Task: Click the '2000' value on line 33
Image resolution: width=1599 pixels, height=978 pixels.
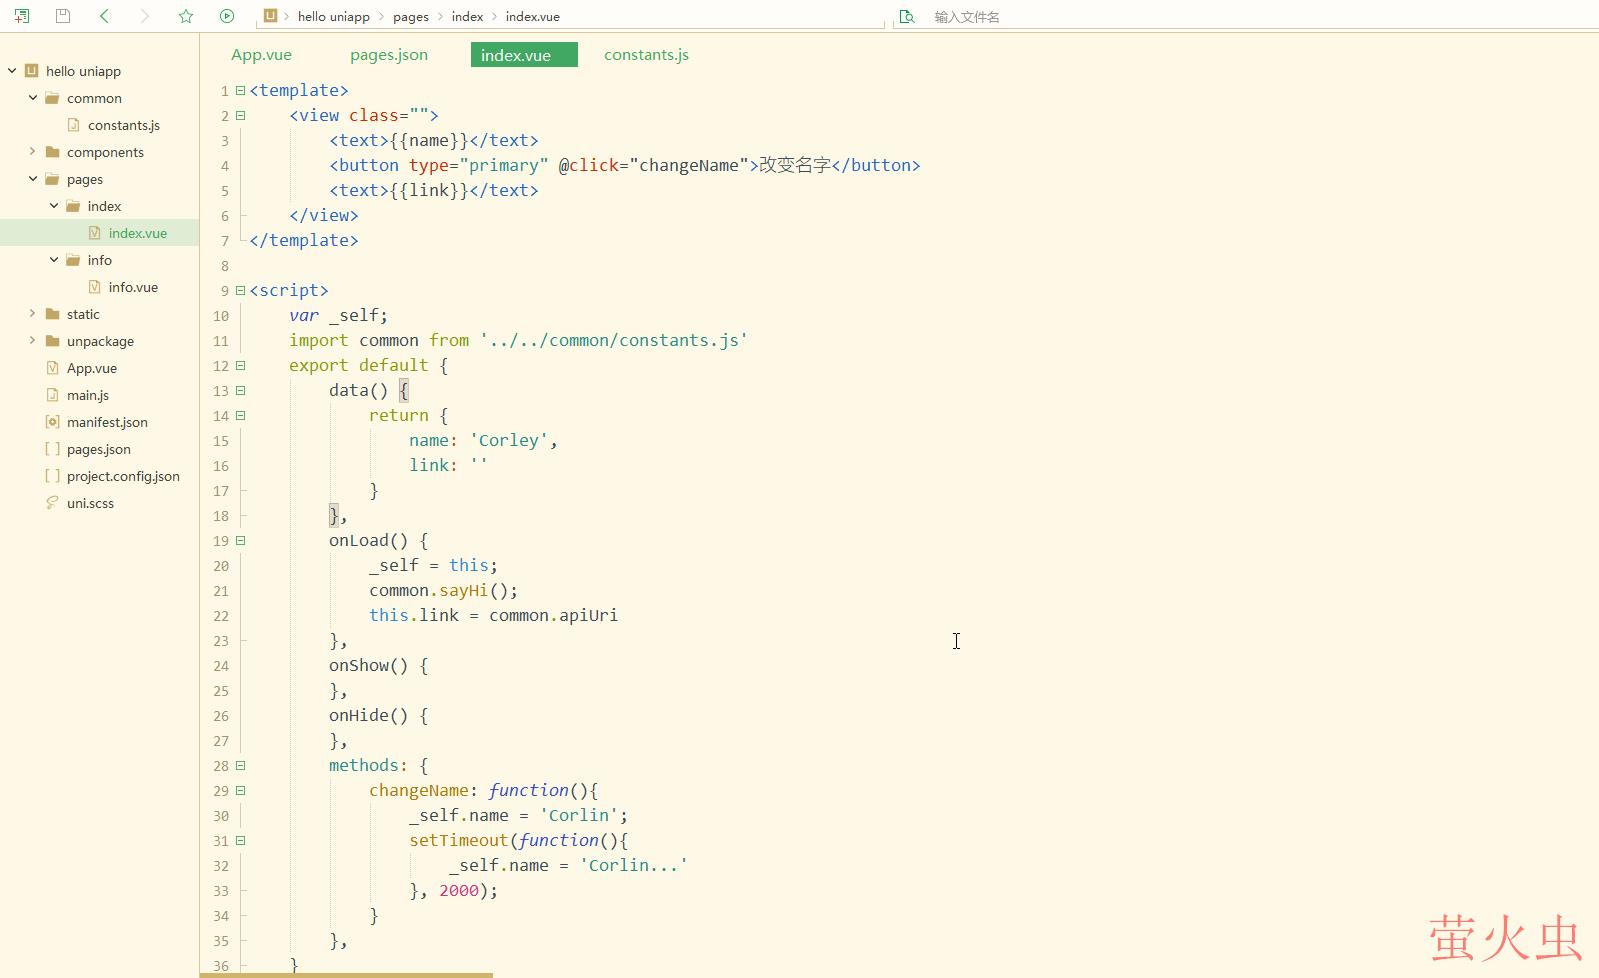Action: [x=459, y=890]
